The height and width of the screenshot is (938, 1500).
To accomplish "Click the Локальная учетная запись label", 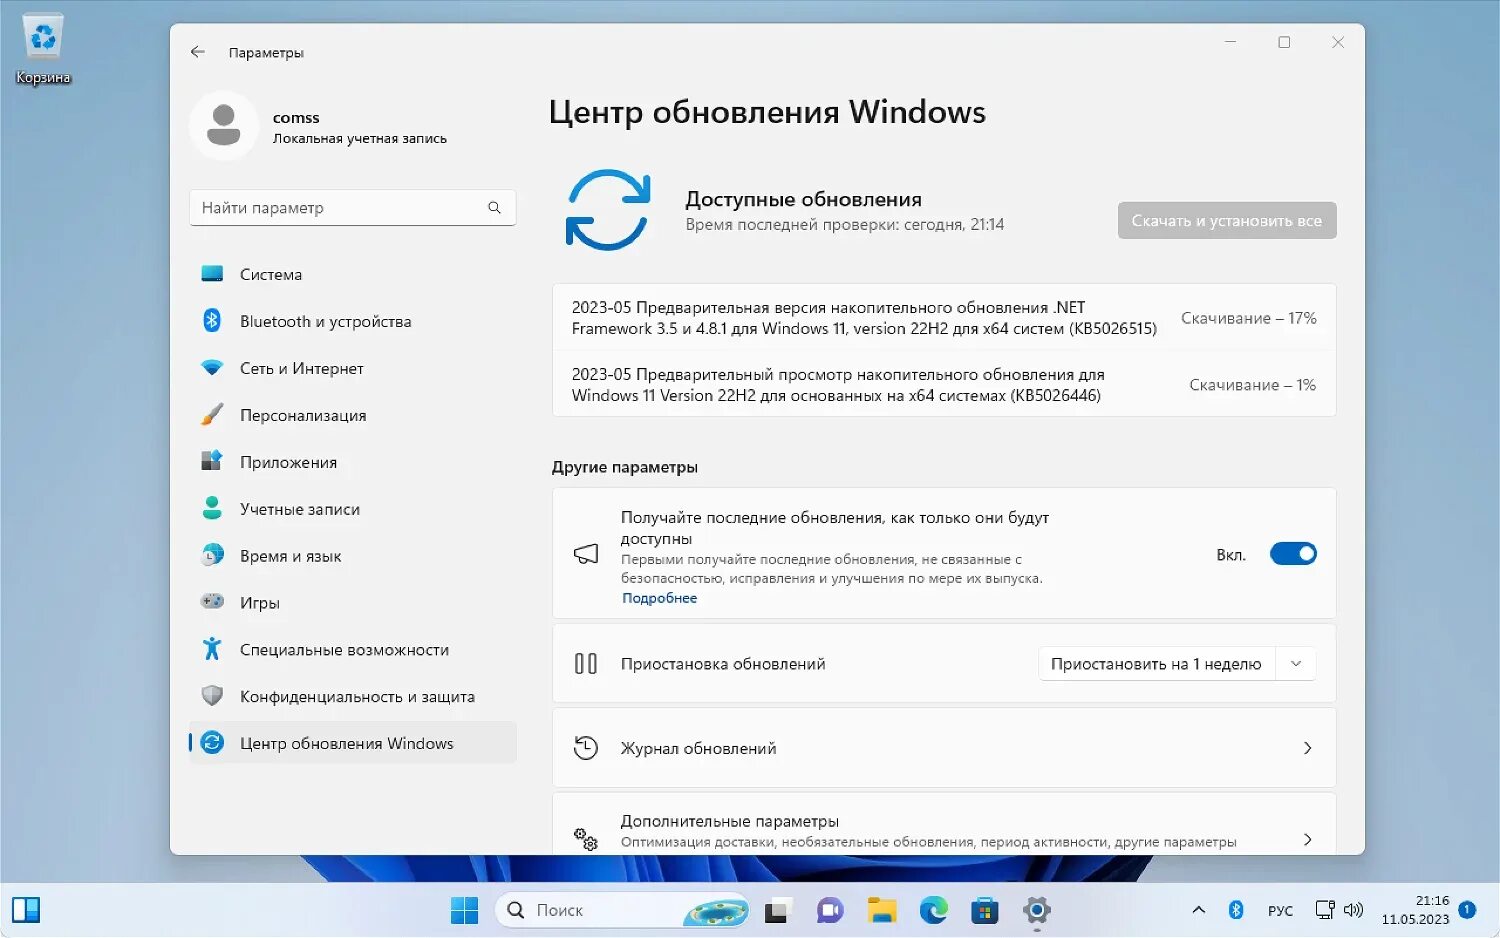I will coord(360,139).
